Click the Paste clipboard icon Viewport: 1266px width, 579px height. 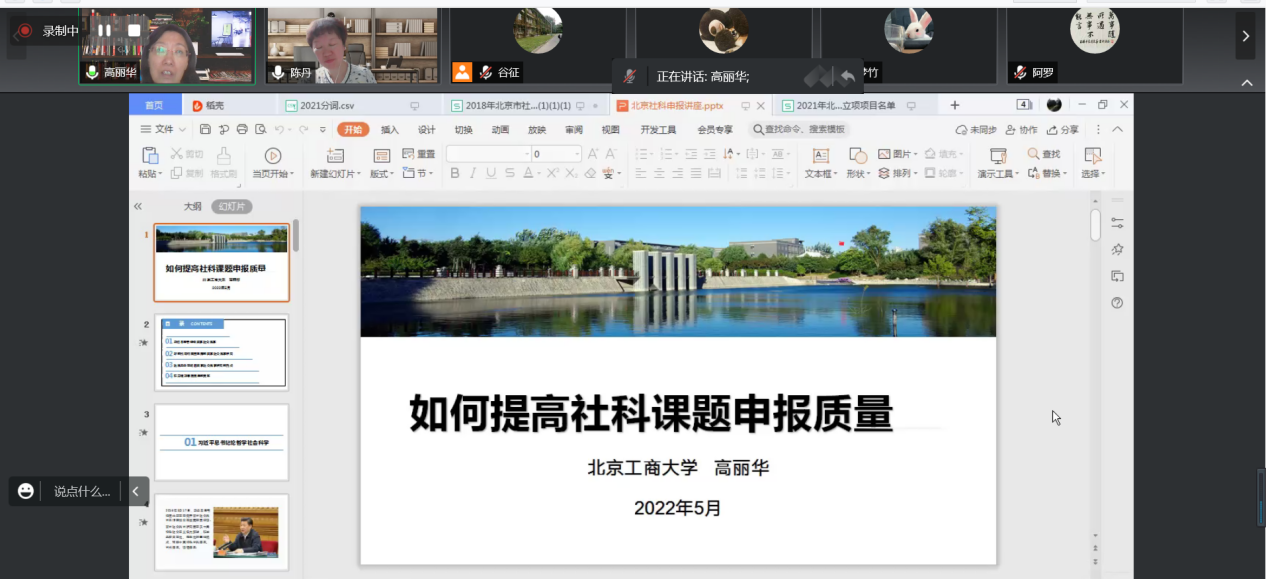pos(150,155)
